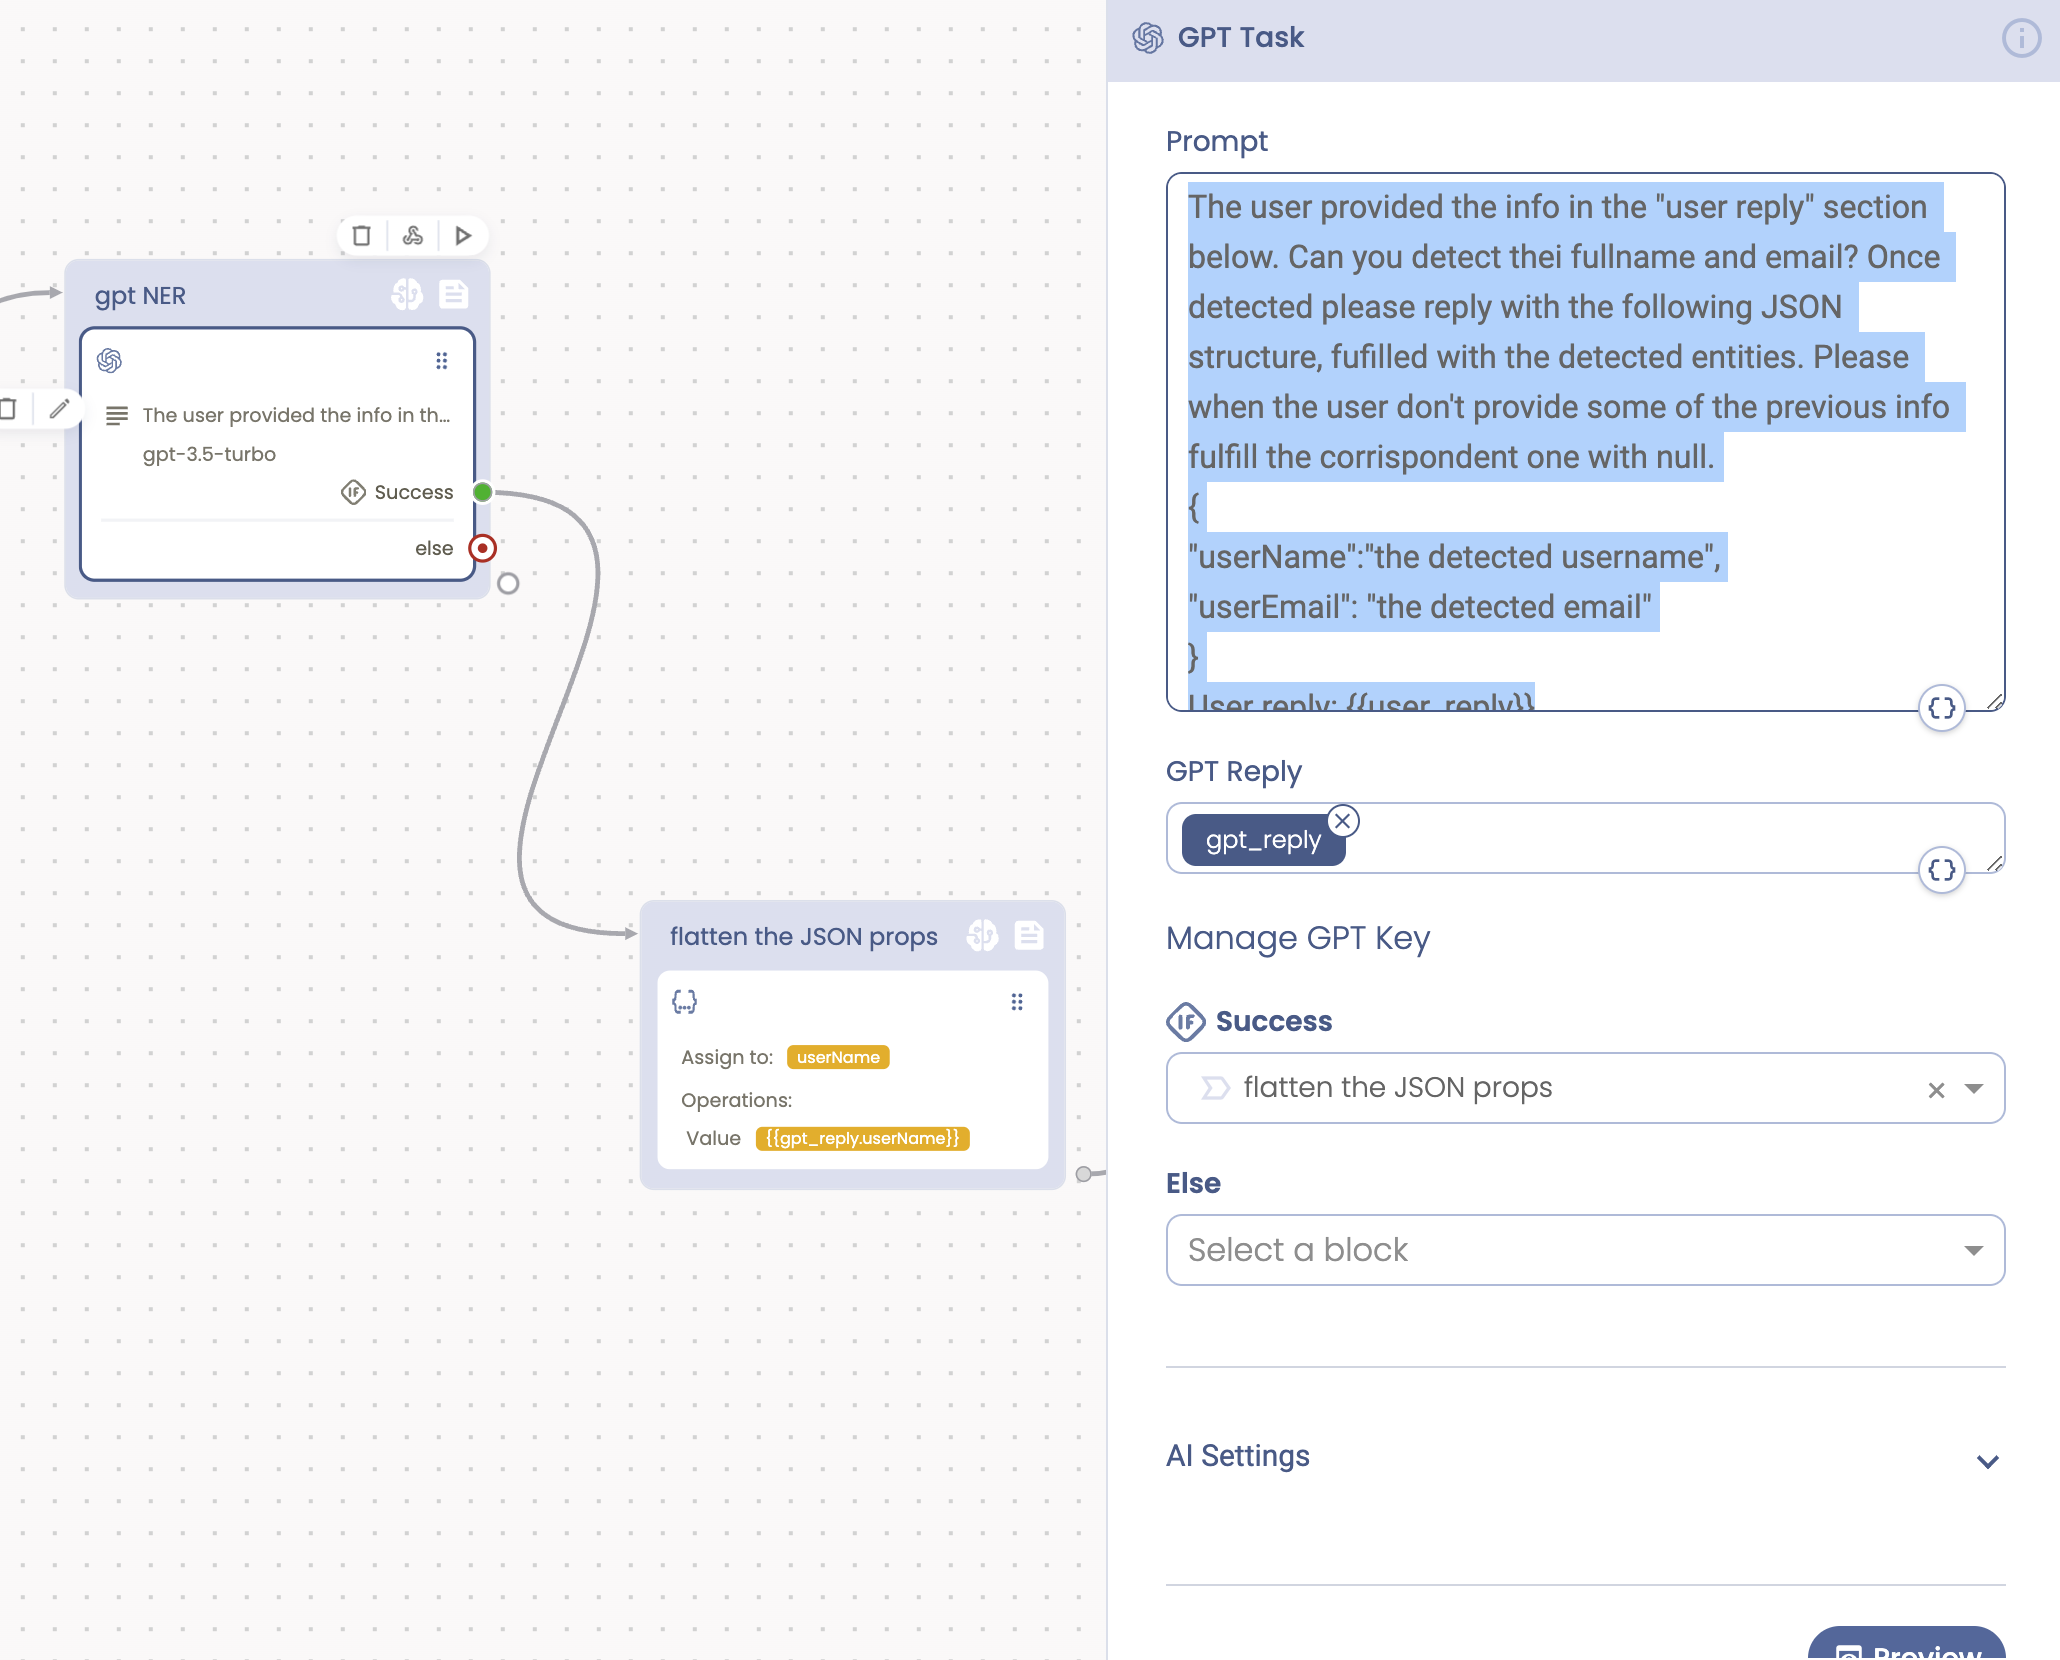Screen dimensions: 2060x1660
Task: Click the green Success output port
Action: tap(483, 492)
